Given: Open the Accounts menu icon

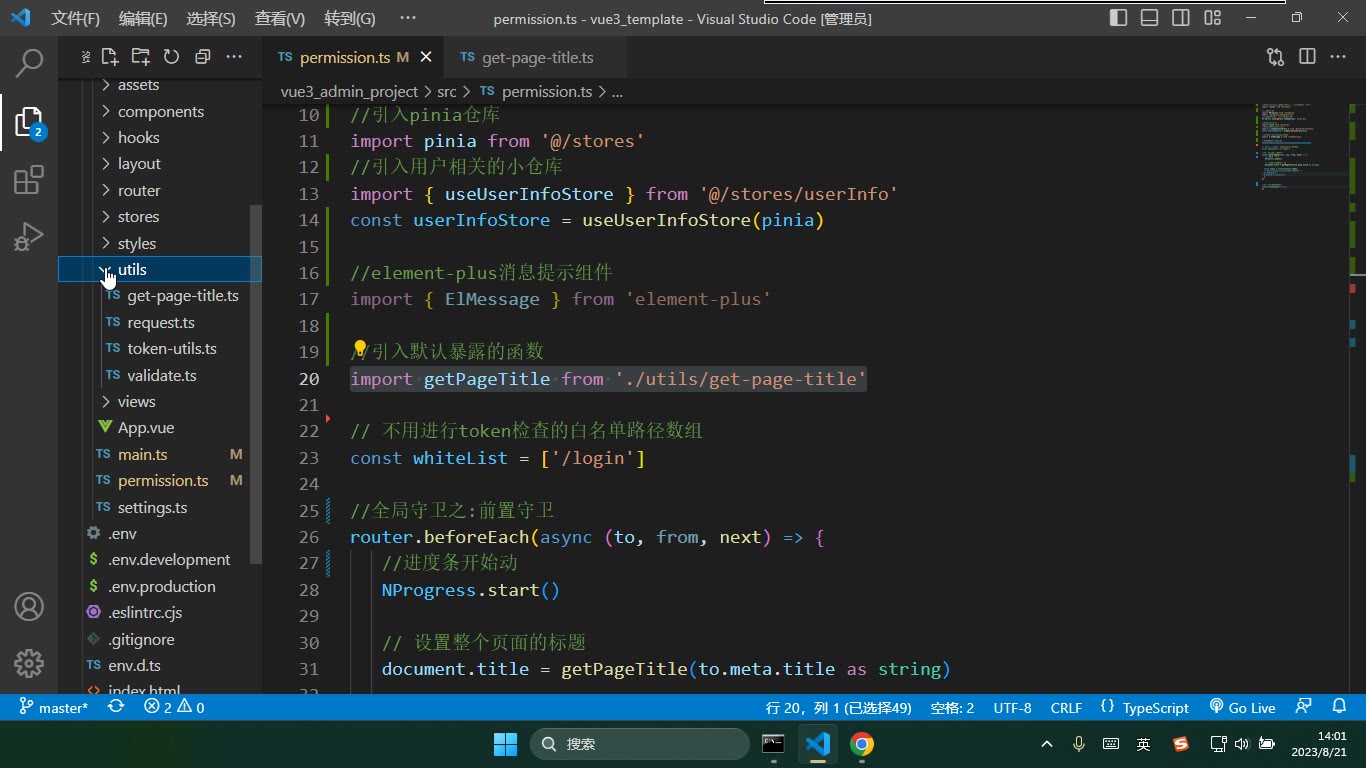Looking at the screenshot, I should pos(29,606).
